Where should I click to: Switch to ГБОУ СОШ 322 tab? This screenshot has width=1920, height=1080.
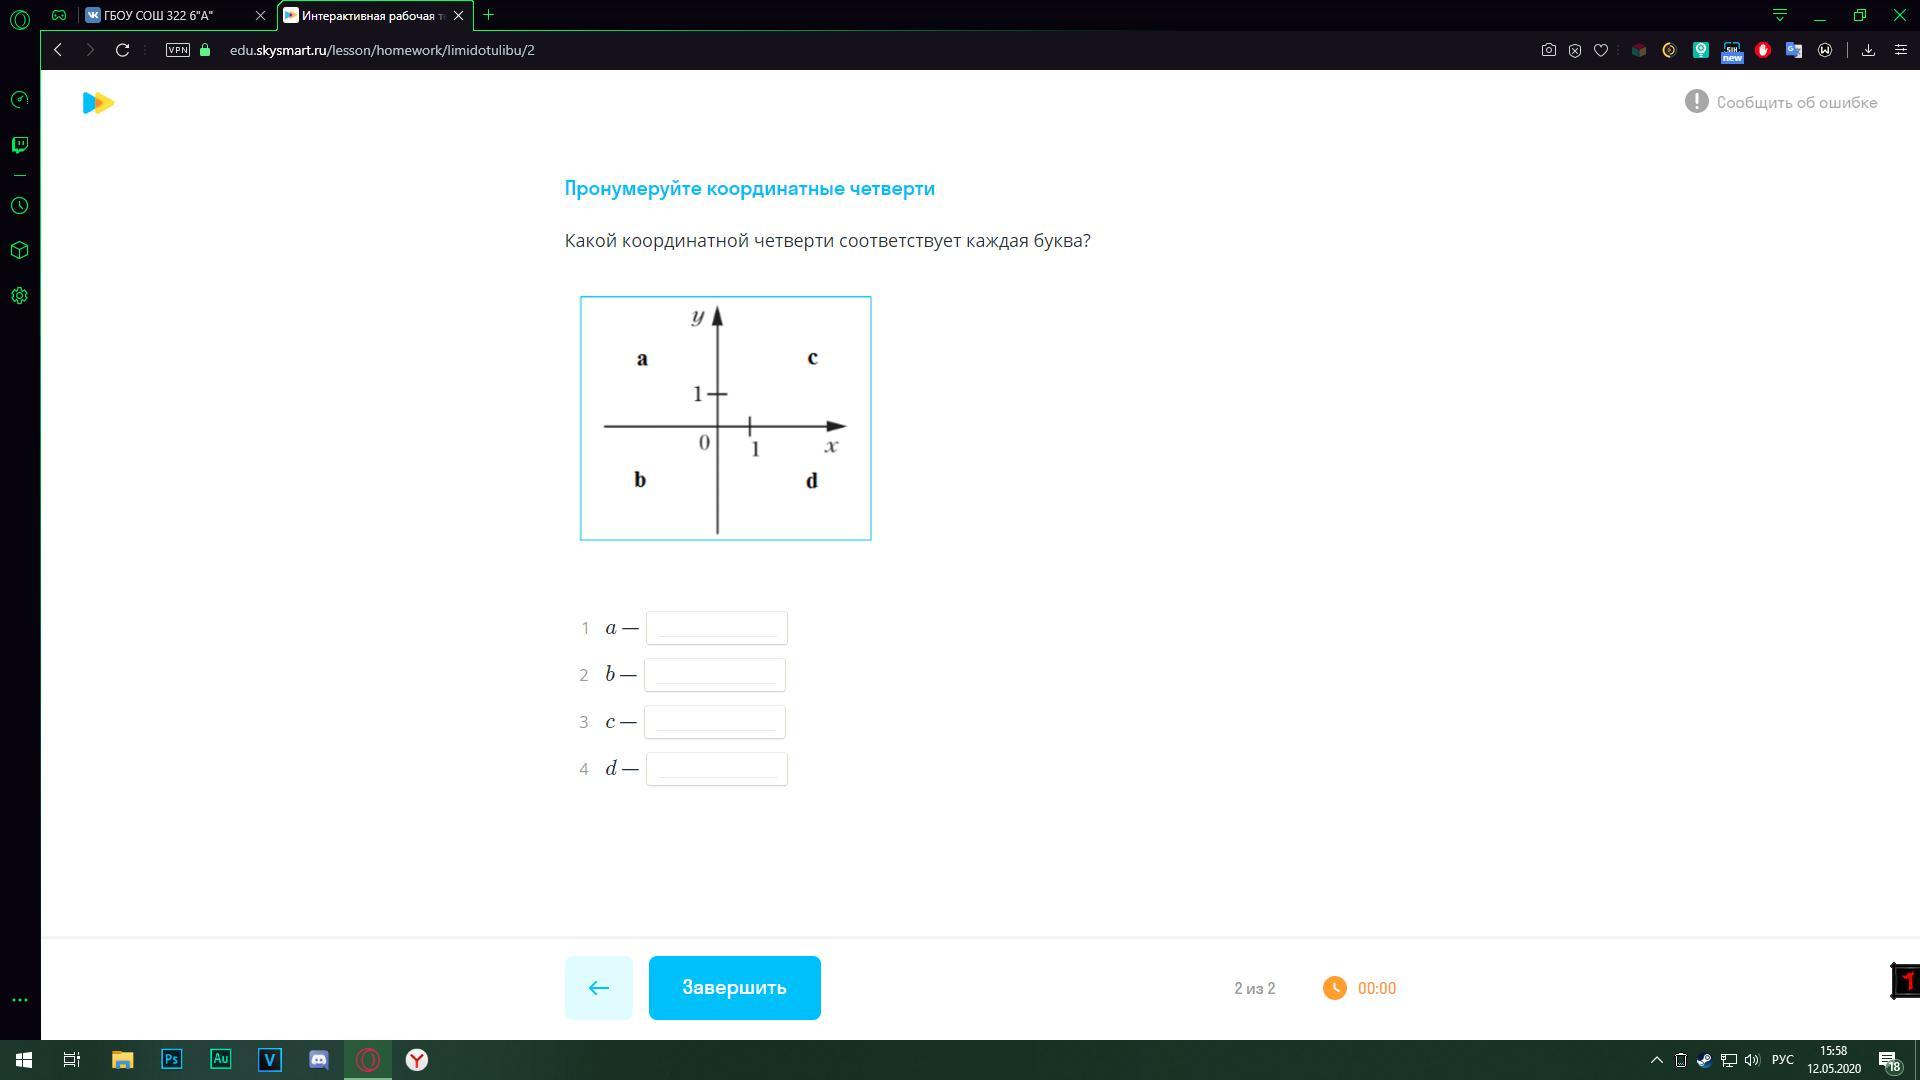pos(165,15)
